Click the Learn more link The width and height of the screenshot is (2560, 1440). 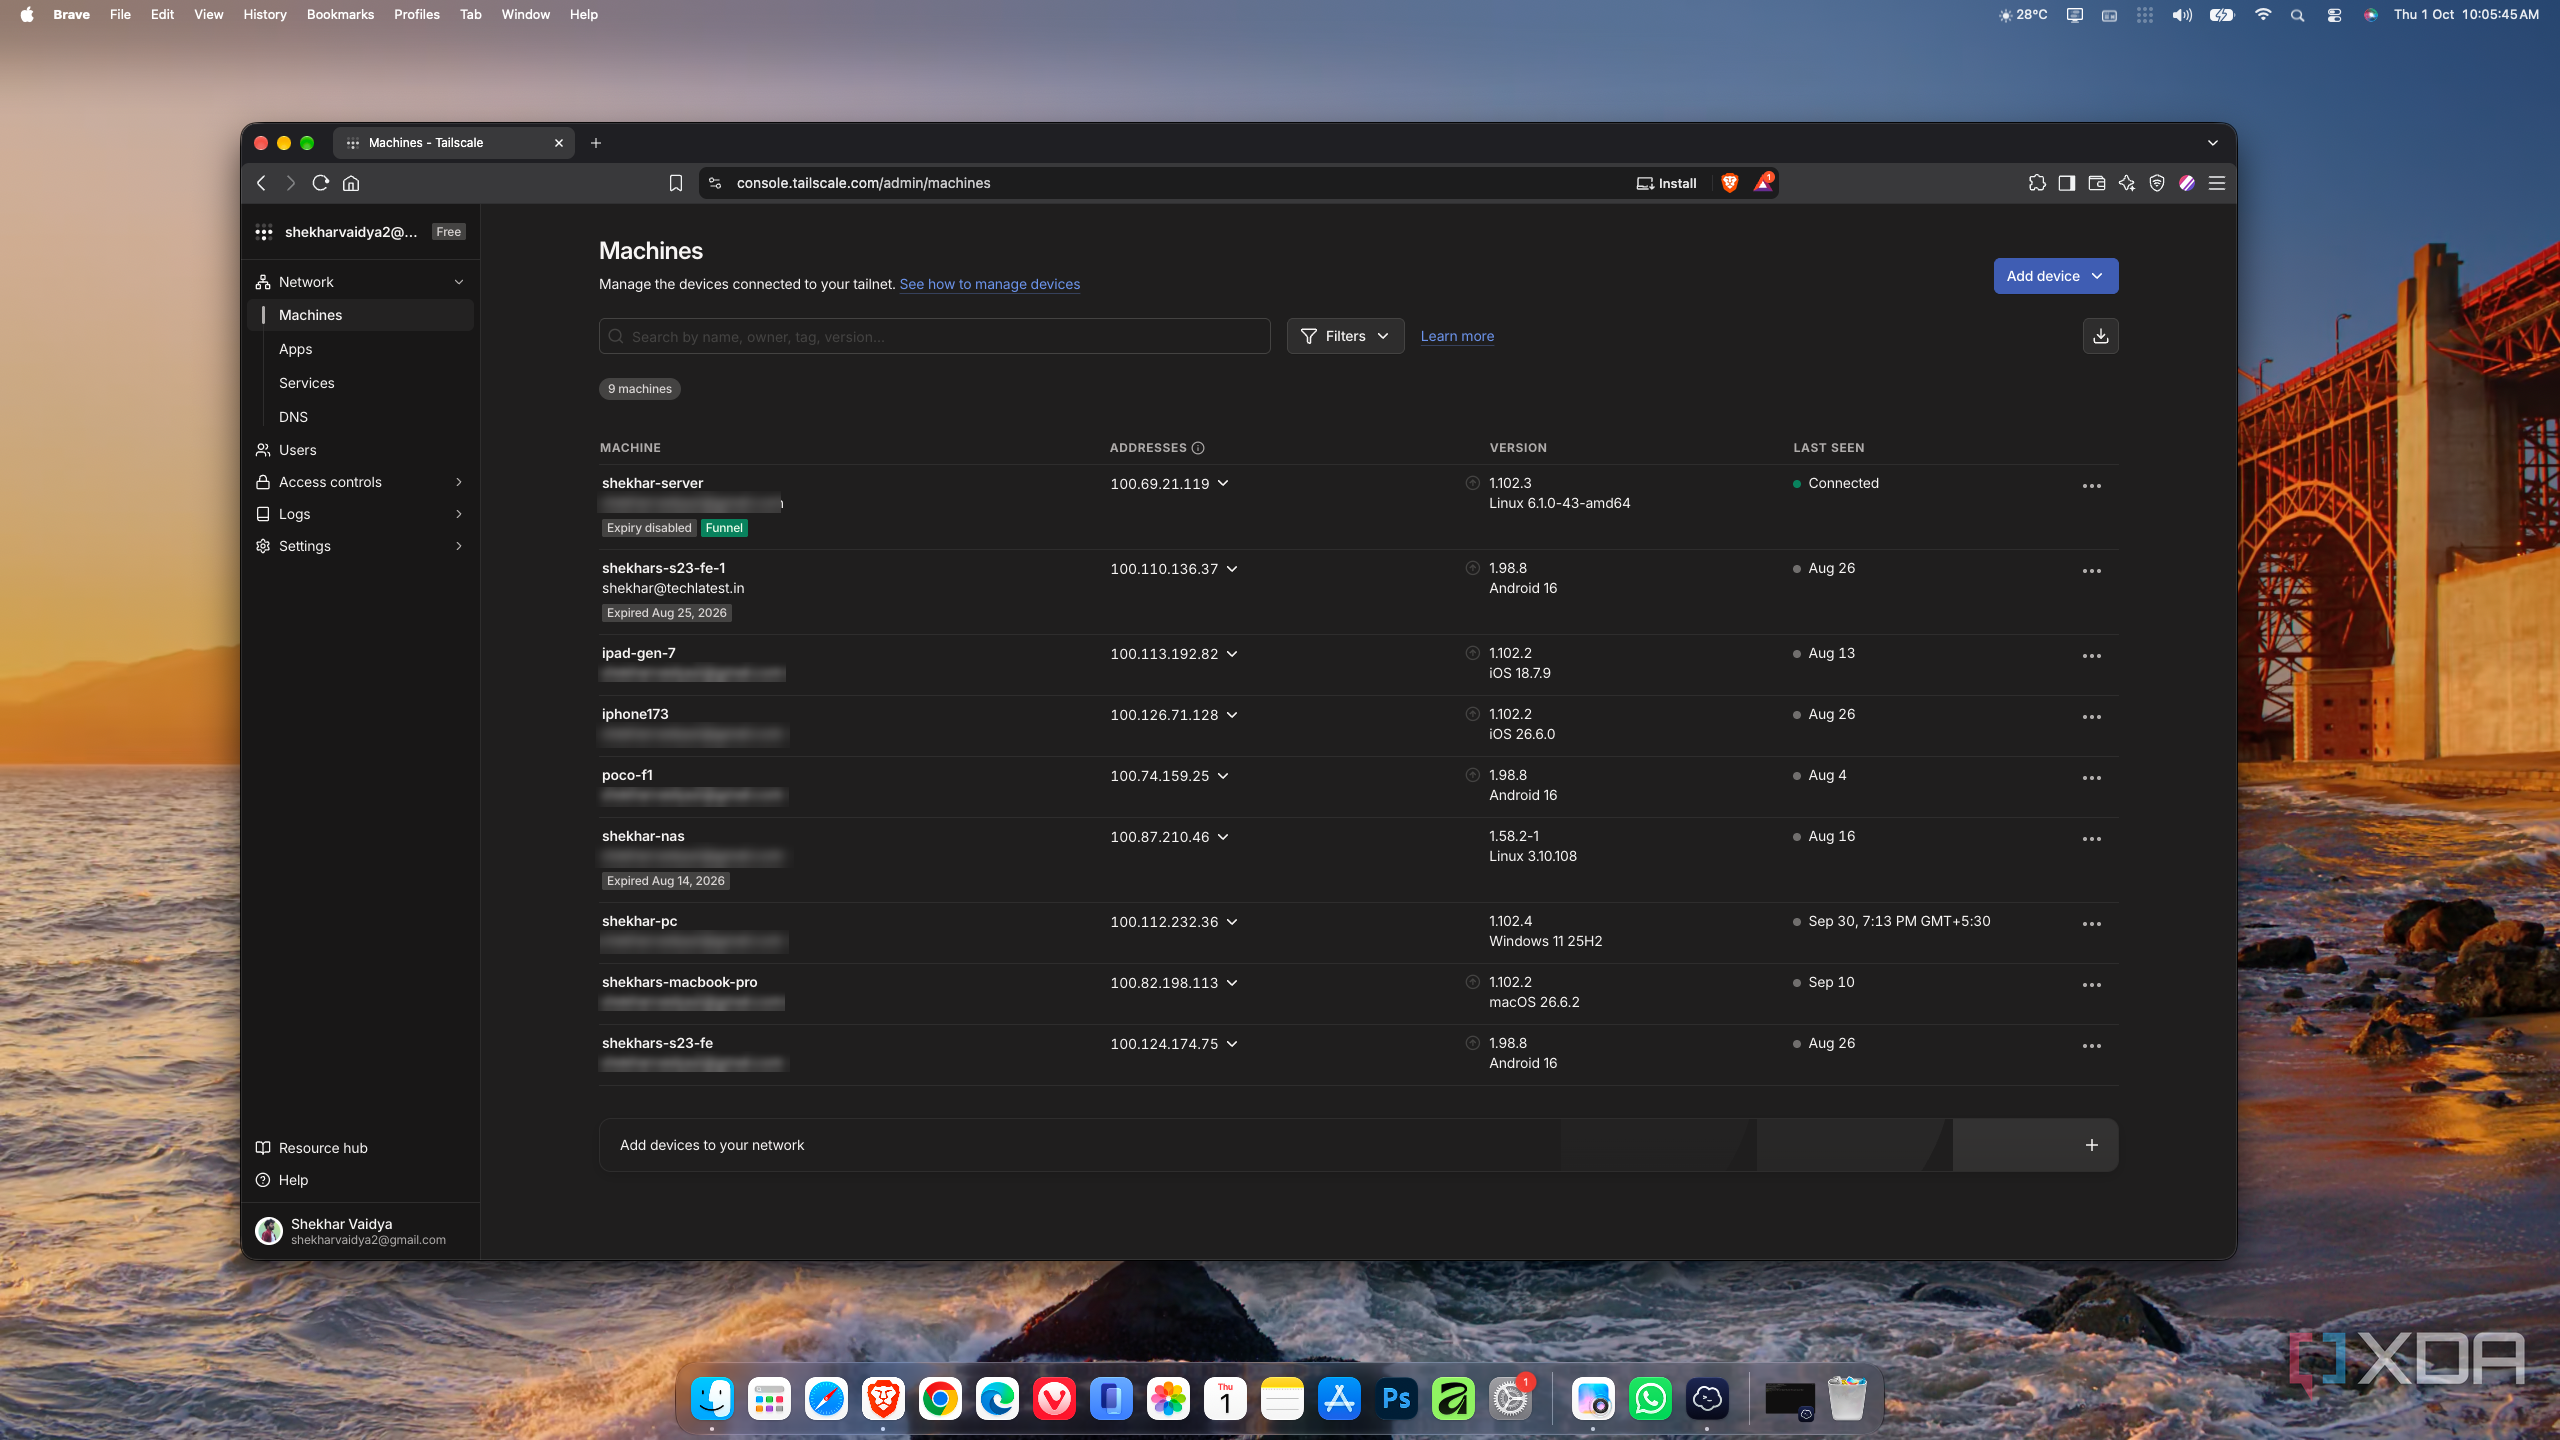point(1457,336)
